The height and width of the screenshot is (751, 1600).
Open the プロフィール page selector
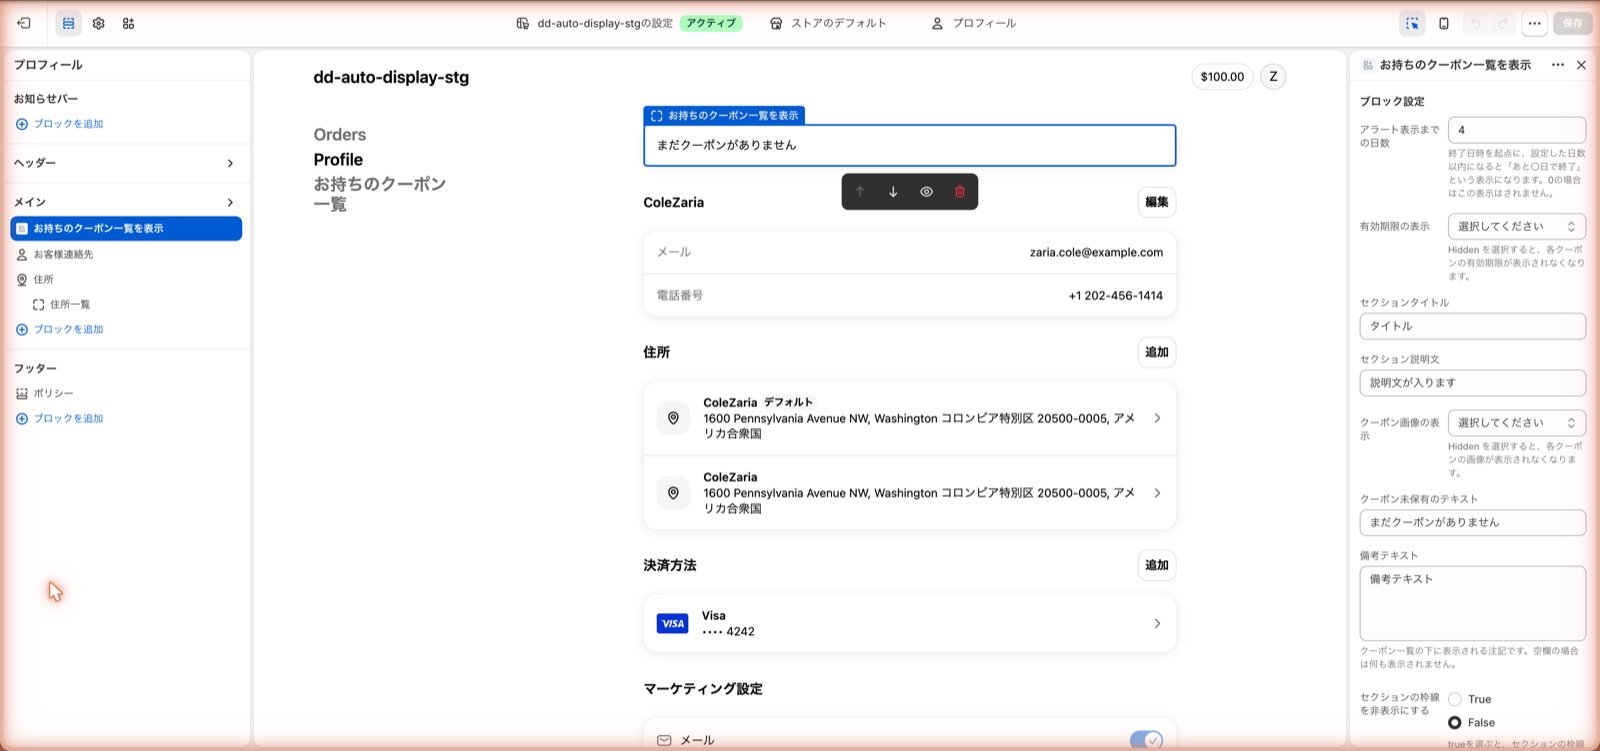973,23
